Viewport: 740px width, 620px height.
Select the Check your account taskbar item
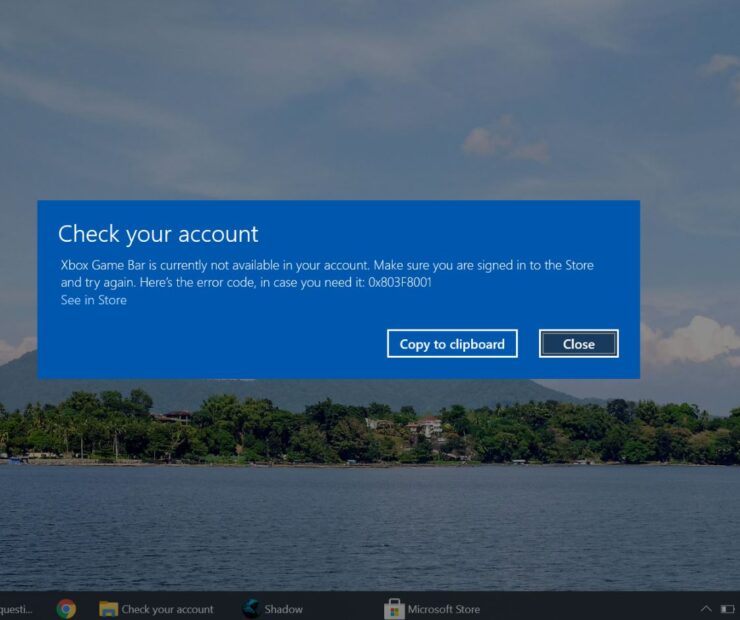[156, 609]
